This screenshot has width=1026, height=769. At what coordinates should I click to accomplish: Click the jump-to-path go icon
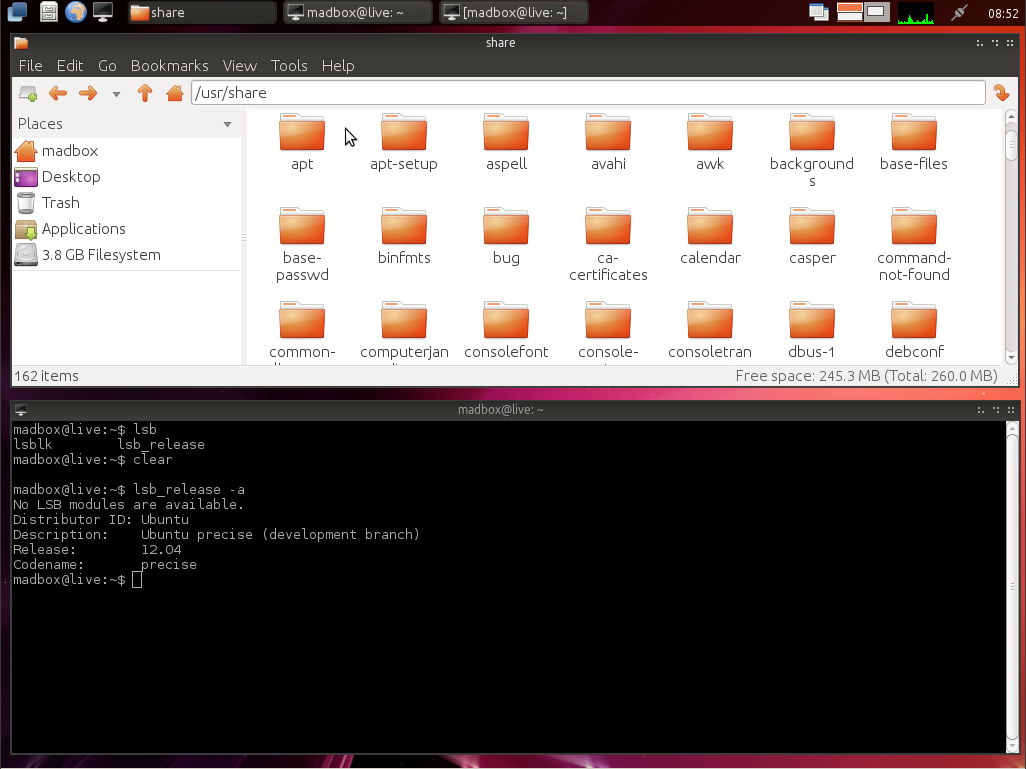point(1001,92)
